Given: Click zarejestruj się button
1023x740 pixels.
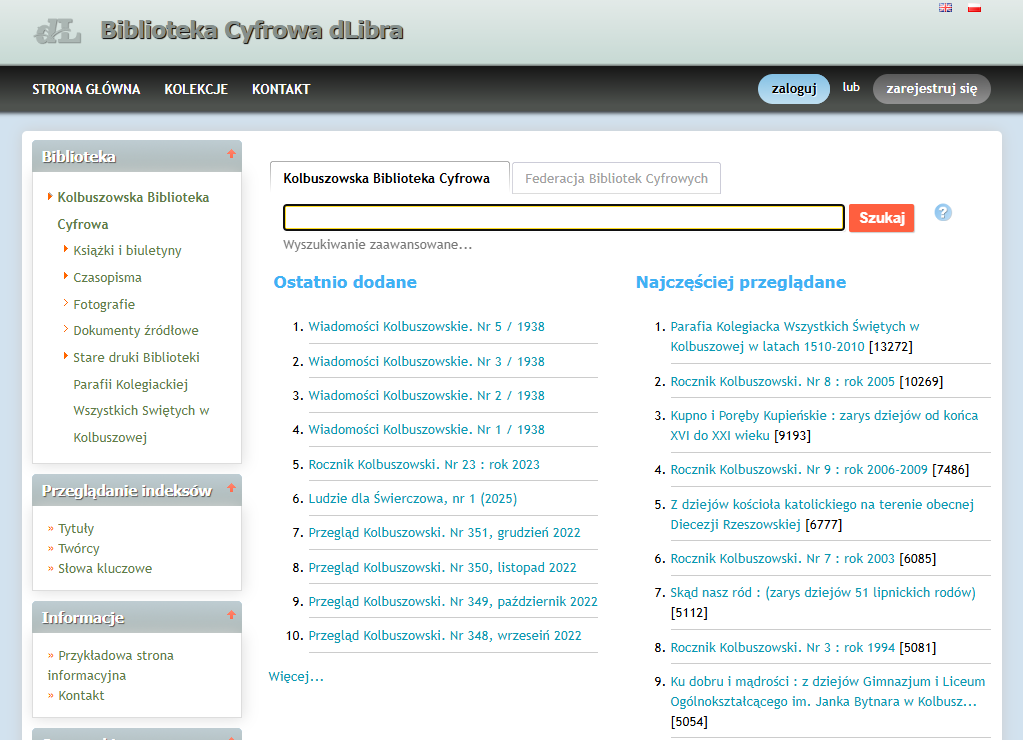Looking at the screenshot, I should pyautogui.click(x=932, y=89).
